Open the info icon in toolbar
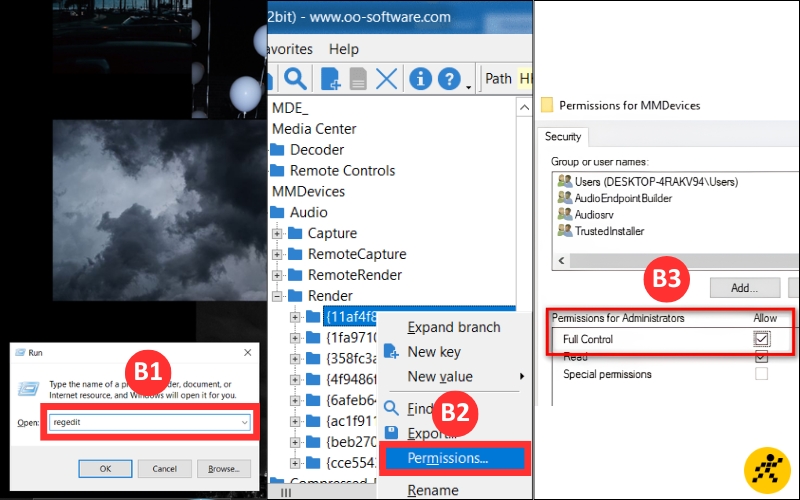This screenshot has width=800, height=500. (x=420, y=79)
